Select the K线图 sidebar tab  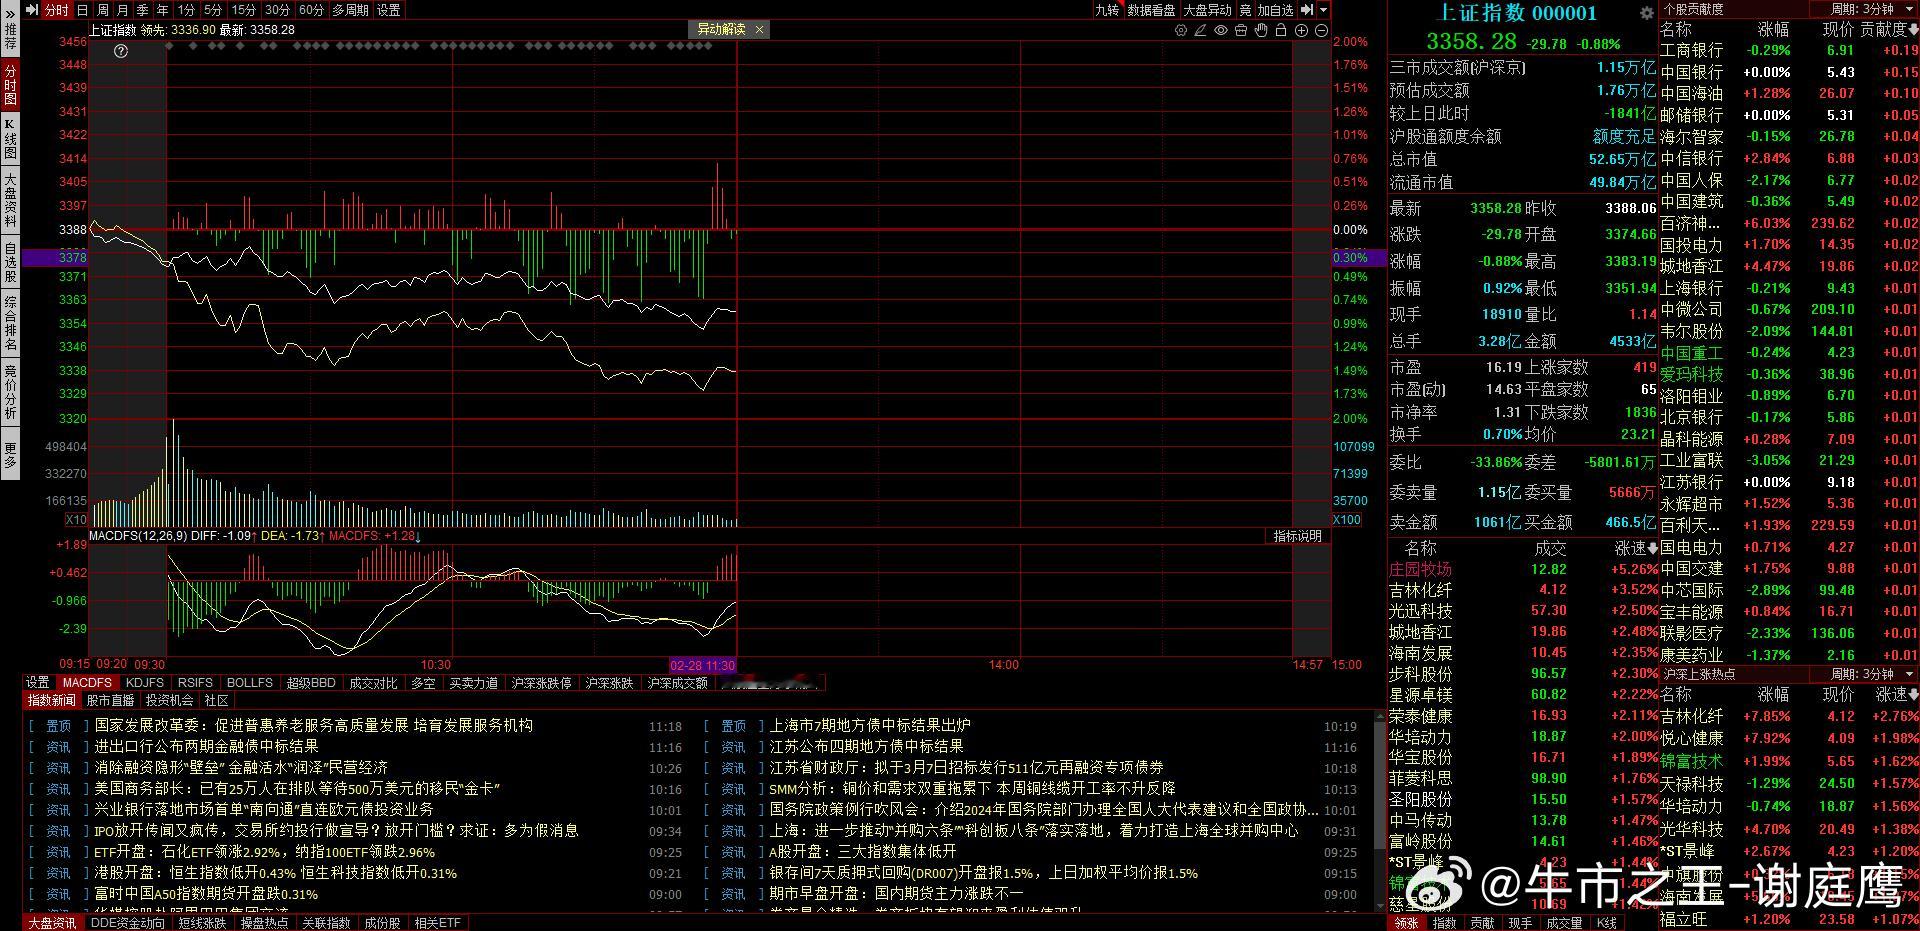point(10,139)
